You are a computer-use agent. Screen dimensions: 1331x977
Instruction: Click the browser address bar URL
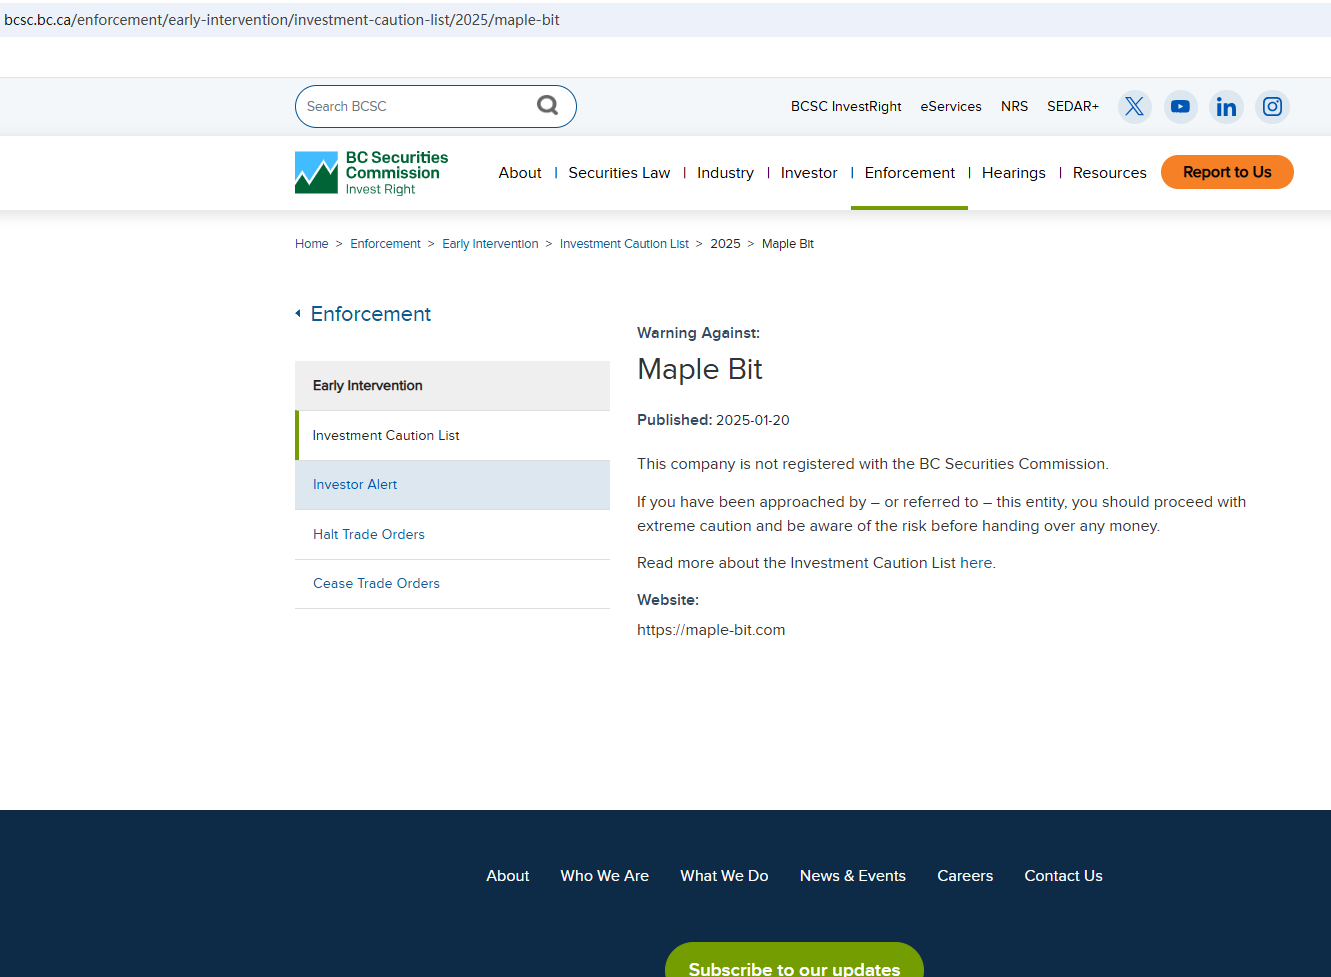[282, 20]
